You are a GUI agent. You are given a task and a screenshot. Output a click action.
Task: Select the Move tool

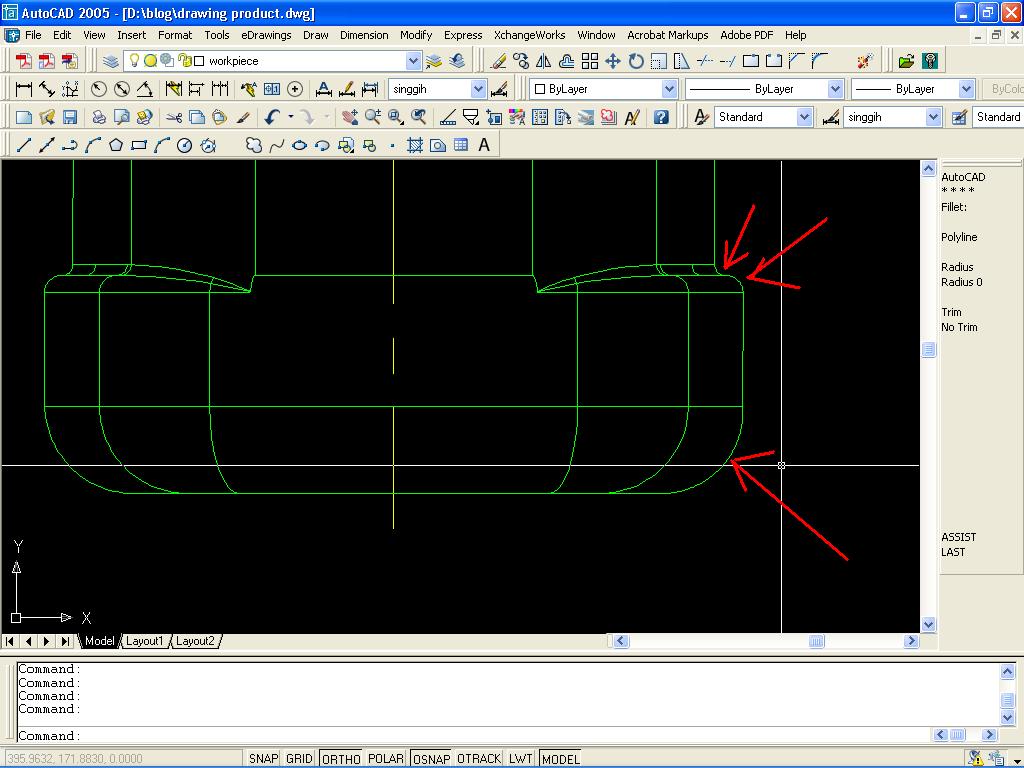click(611, 62)
